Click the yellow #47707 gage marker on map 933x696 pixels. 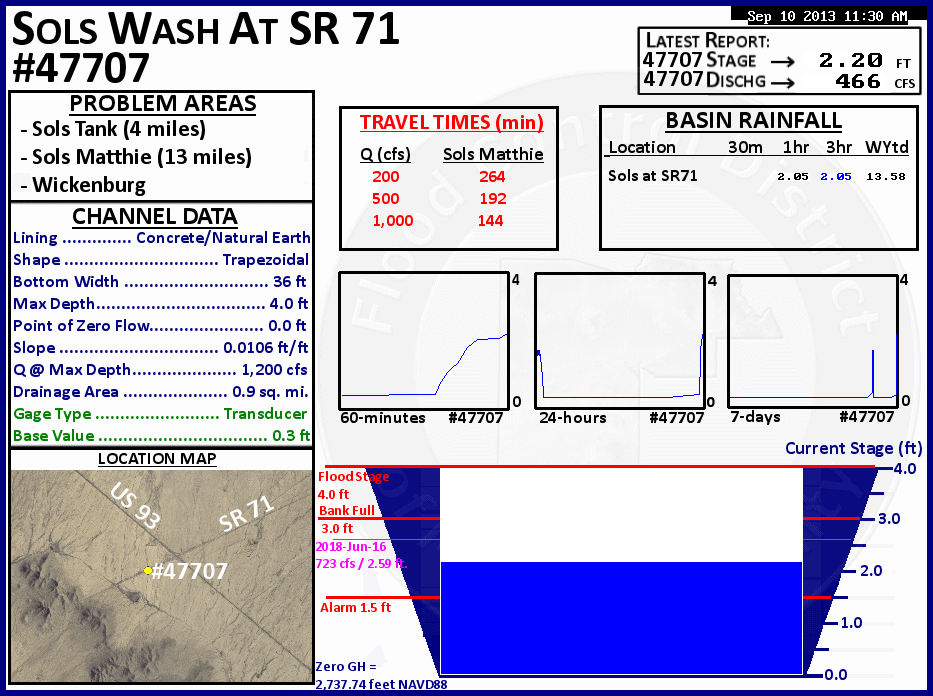pos(148,570)
